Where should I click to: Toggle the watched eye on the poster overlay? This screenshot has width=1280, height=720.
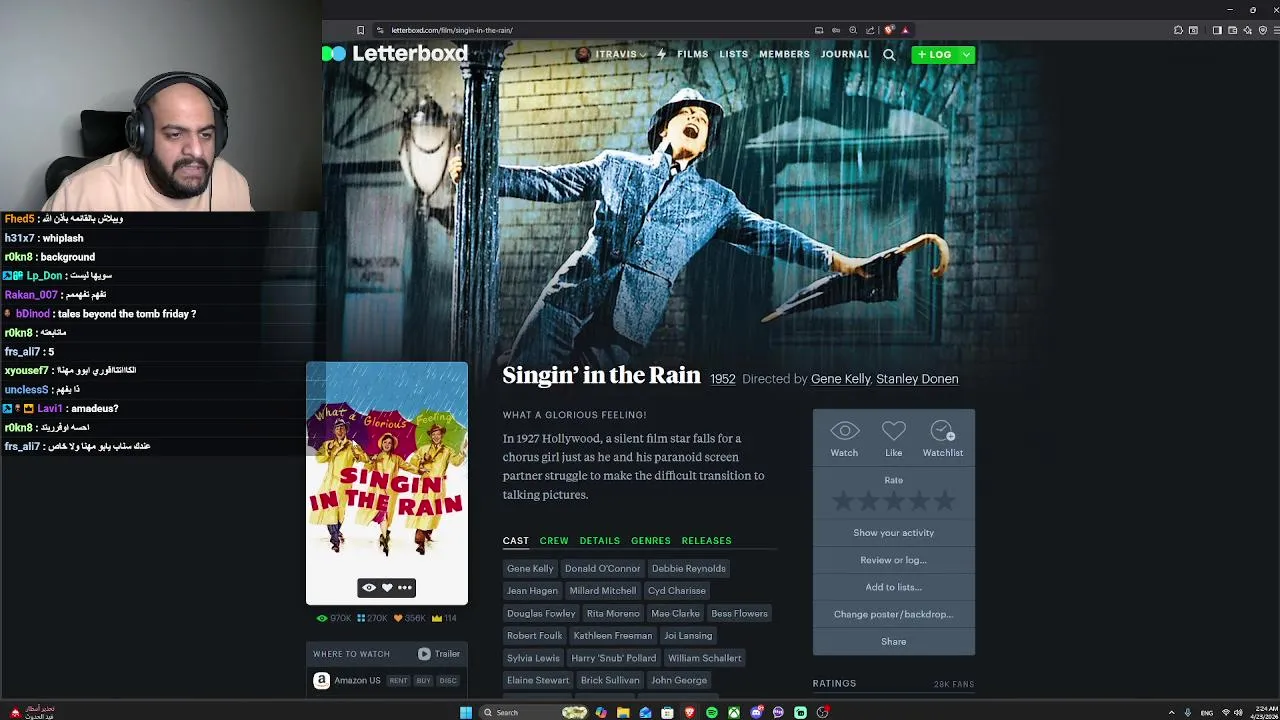click(x=369, y=588)
